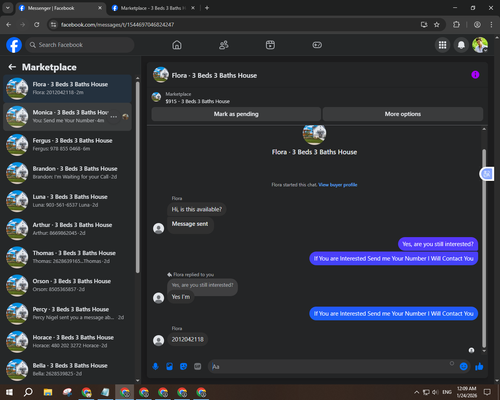
Task: Open Facebook home via the logo
Action: tap(14, 45)
